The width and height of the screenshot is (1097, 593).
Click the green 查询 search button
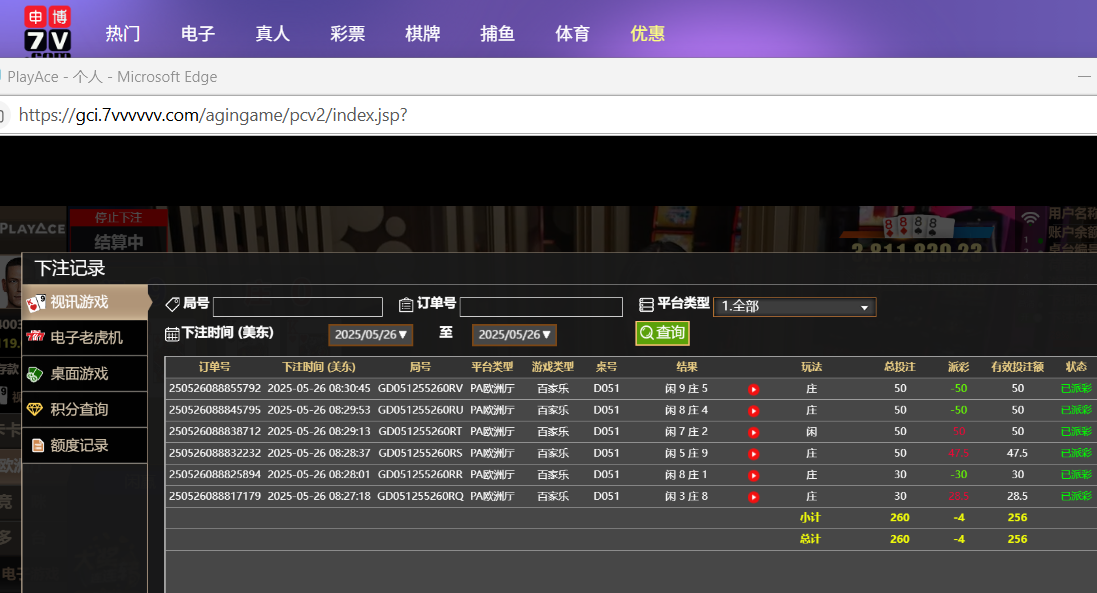click(x=662, y=333)
